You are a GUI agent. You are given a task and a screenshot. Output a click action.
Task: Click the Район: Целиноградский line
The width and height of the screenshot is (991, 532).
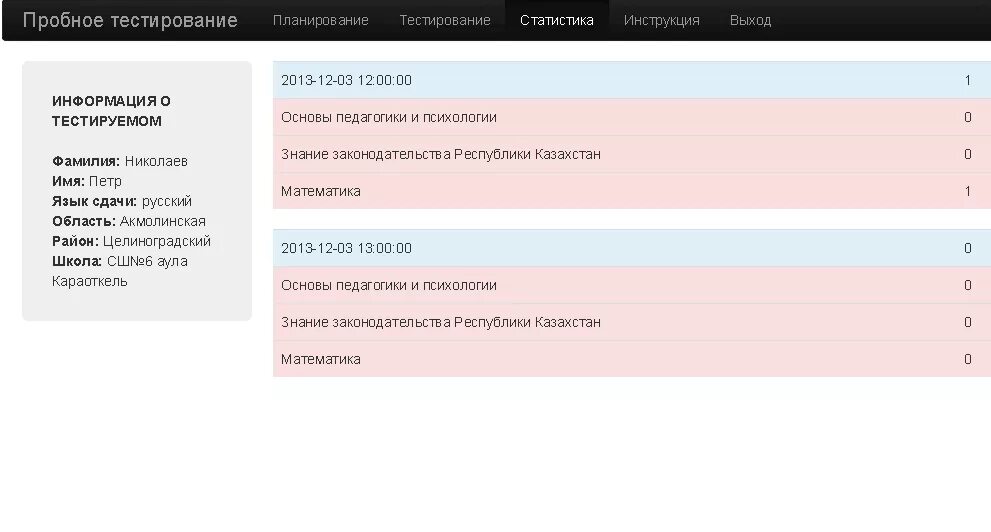(131, 241)
